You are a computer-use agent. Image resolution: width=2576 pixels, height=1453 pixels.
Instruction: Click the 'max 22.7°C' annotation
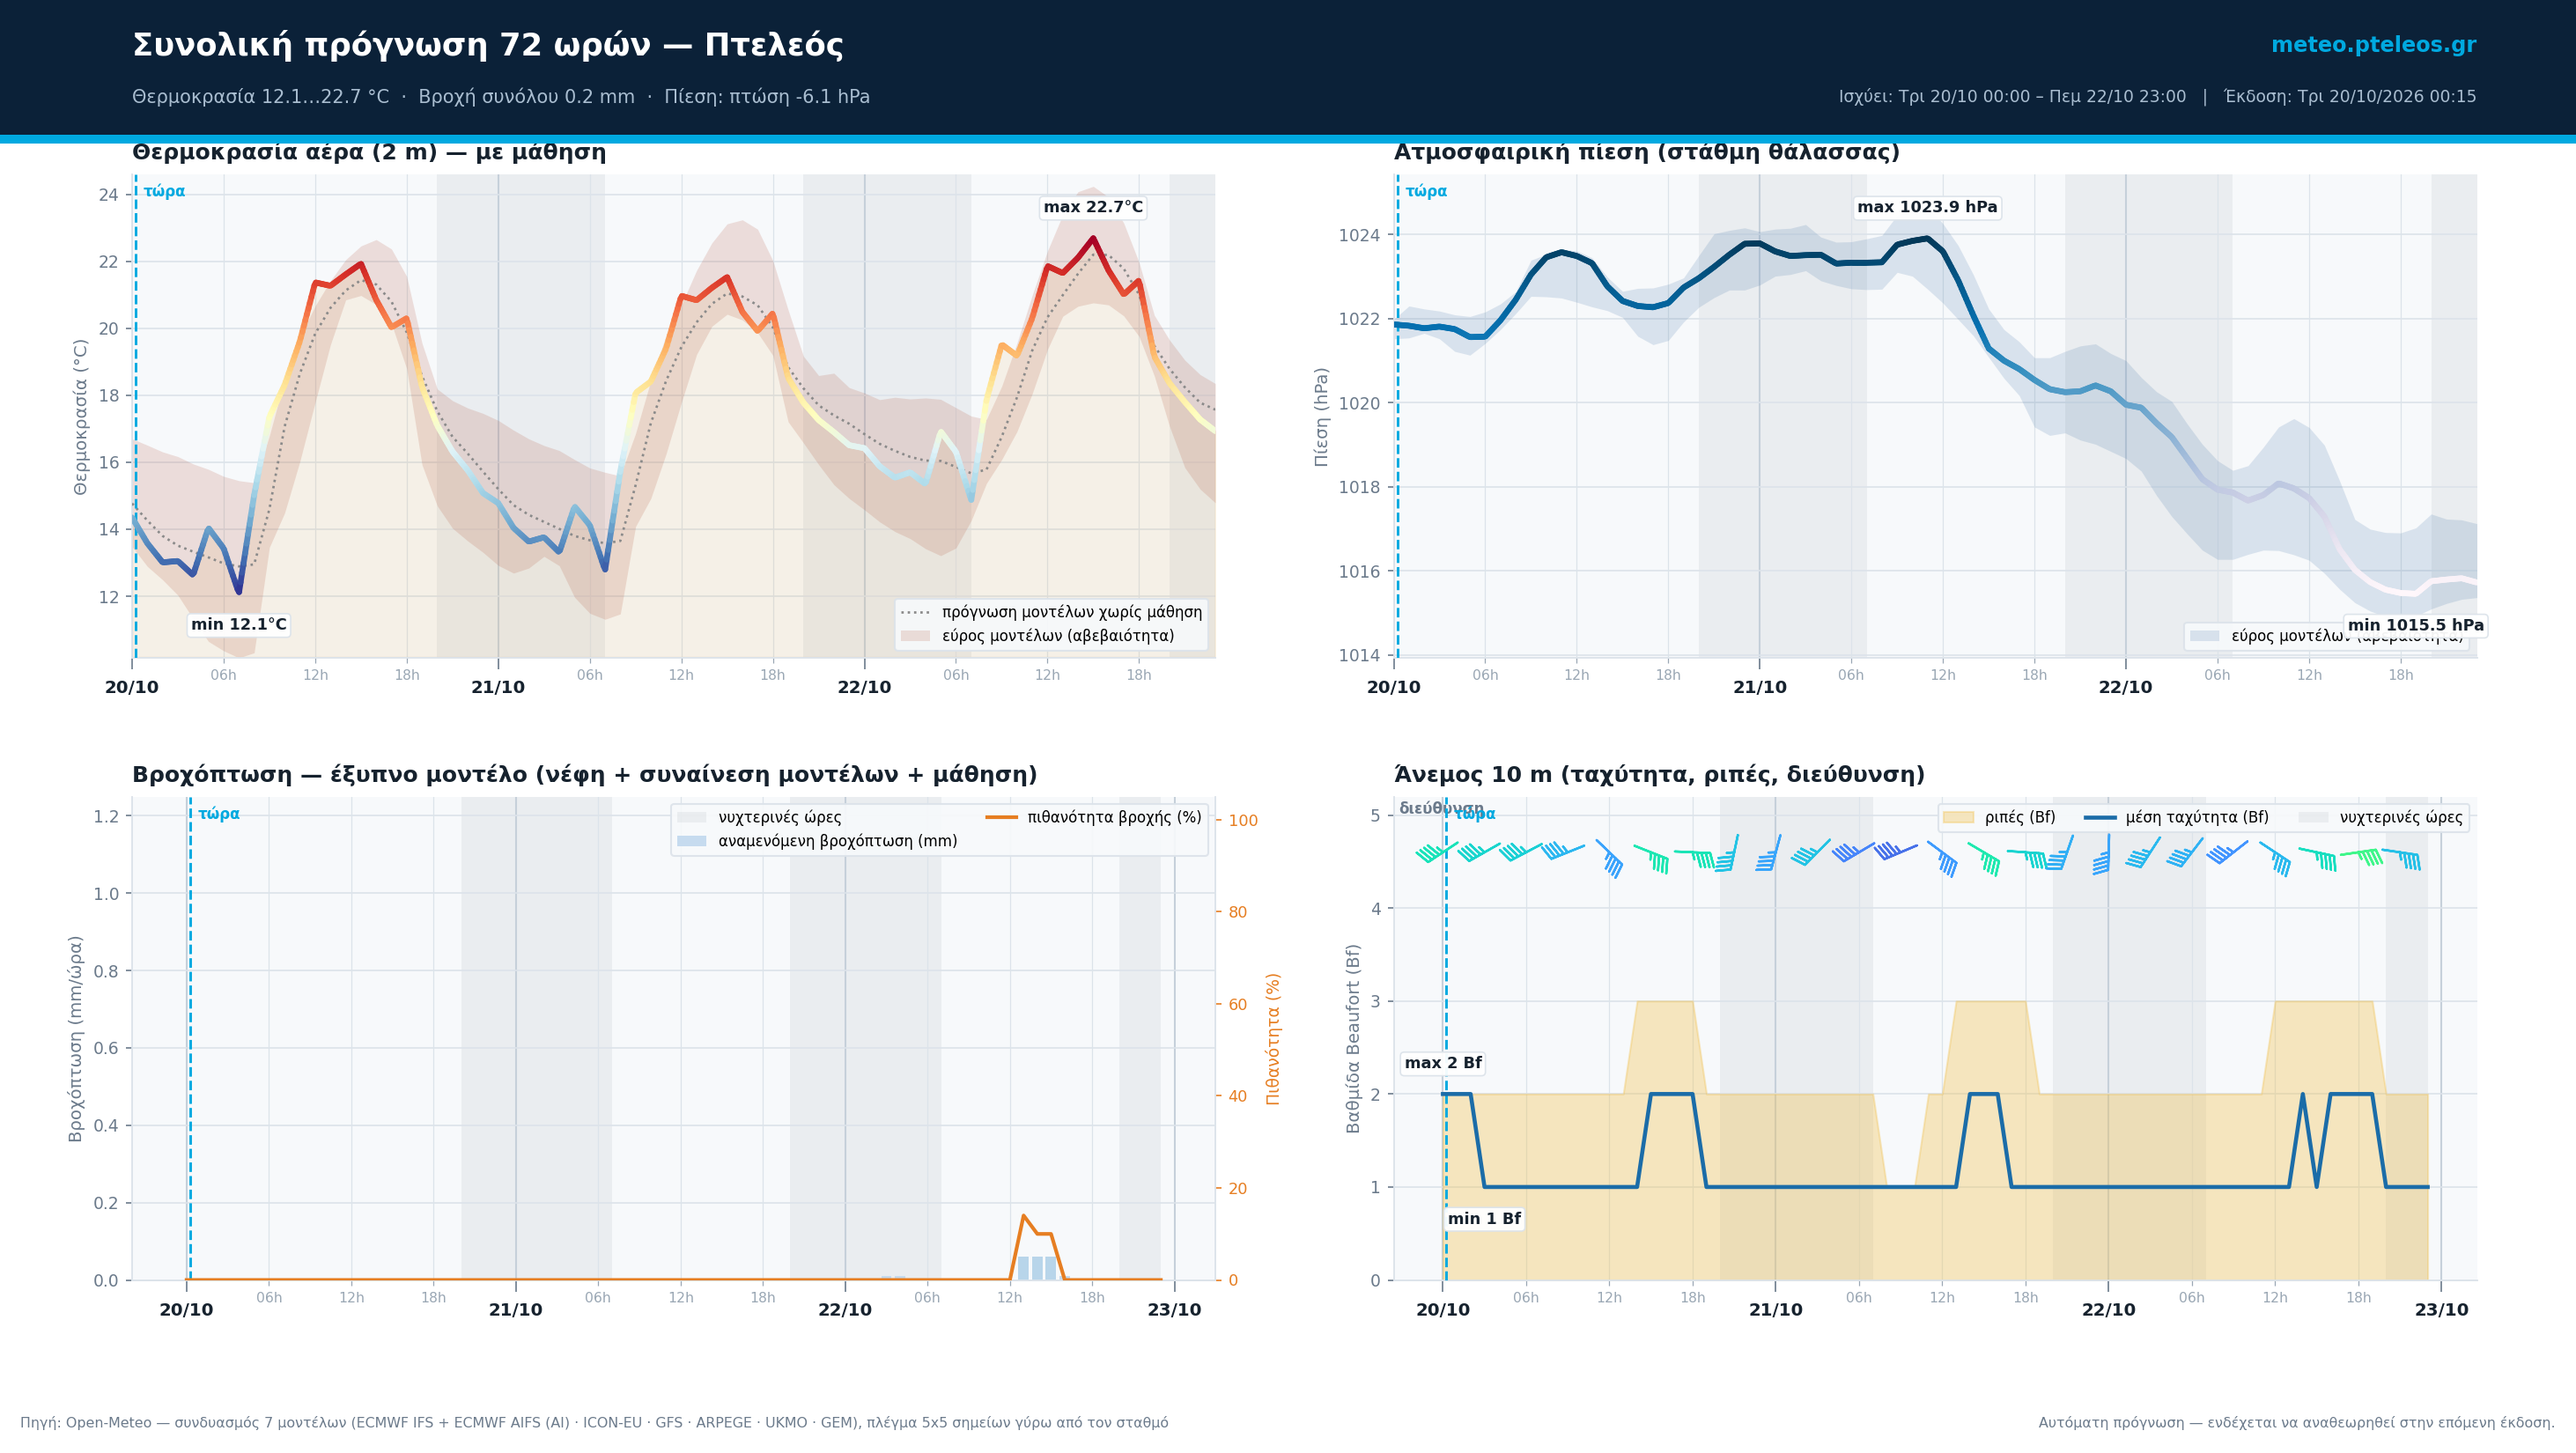tap(1093, 207)
